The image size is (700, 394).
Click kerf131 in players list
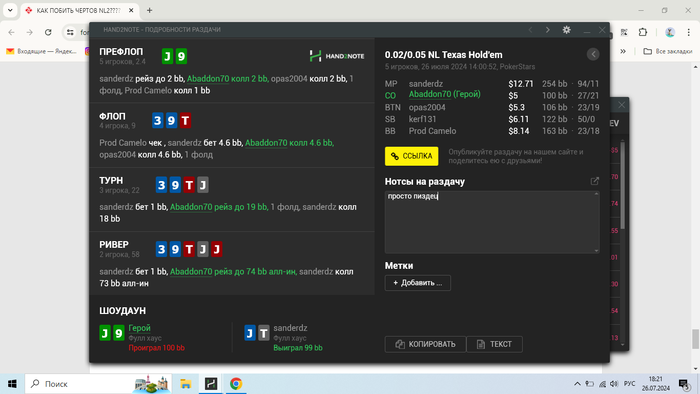click(422, 119)
